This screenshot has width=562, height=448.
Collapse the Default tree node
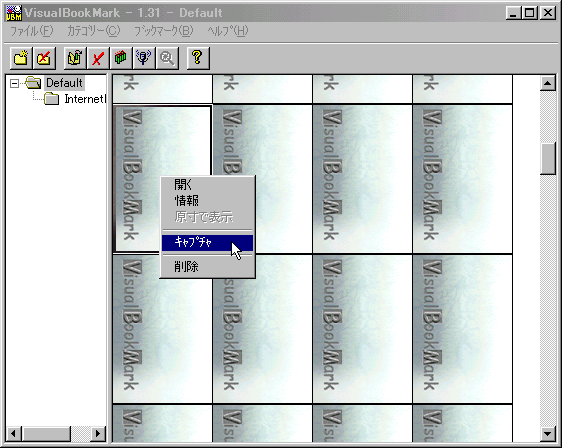(x=14, y=84)
